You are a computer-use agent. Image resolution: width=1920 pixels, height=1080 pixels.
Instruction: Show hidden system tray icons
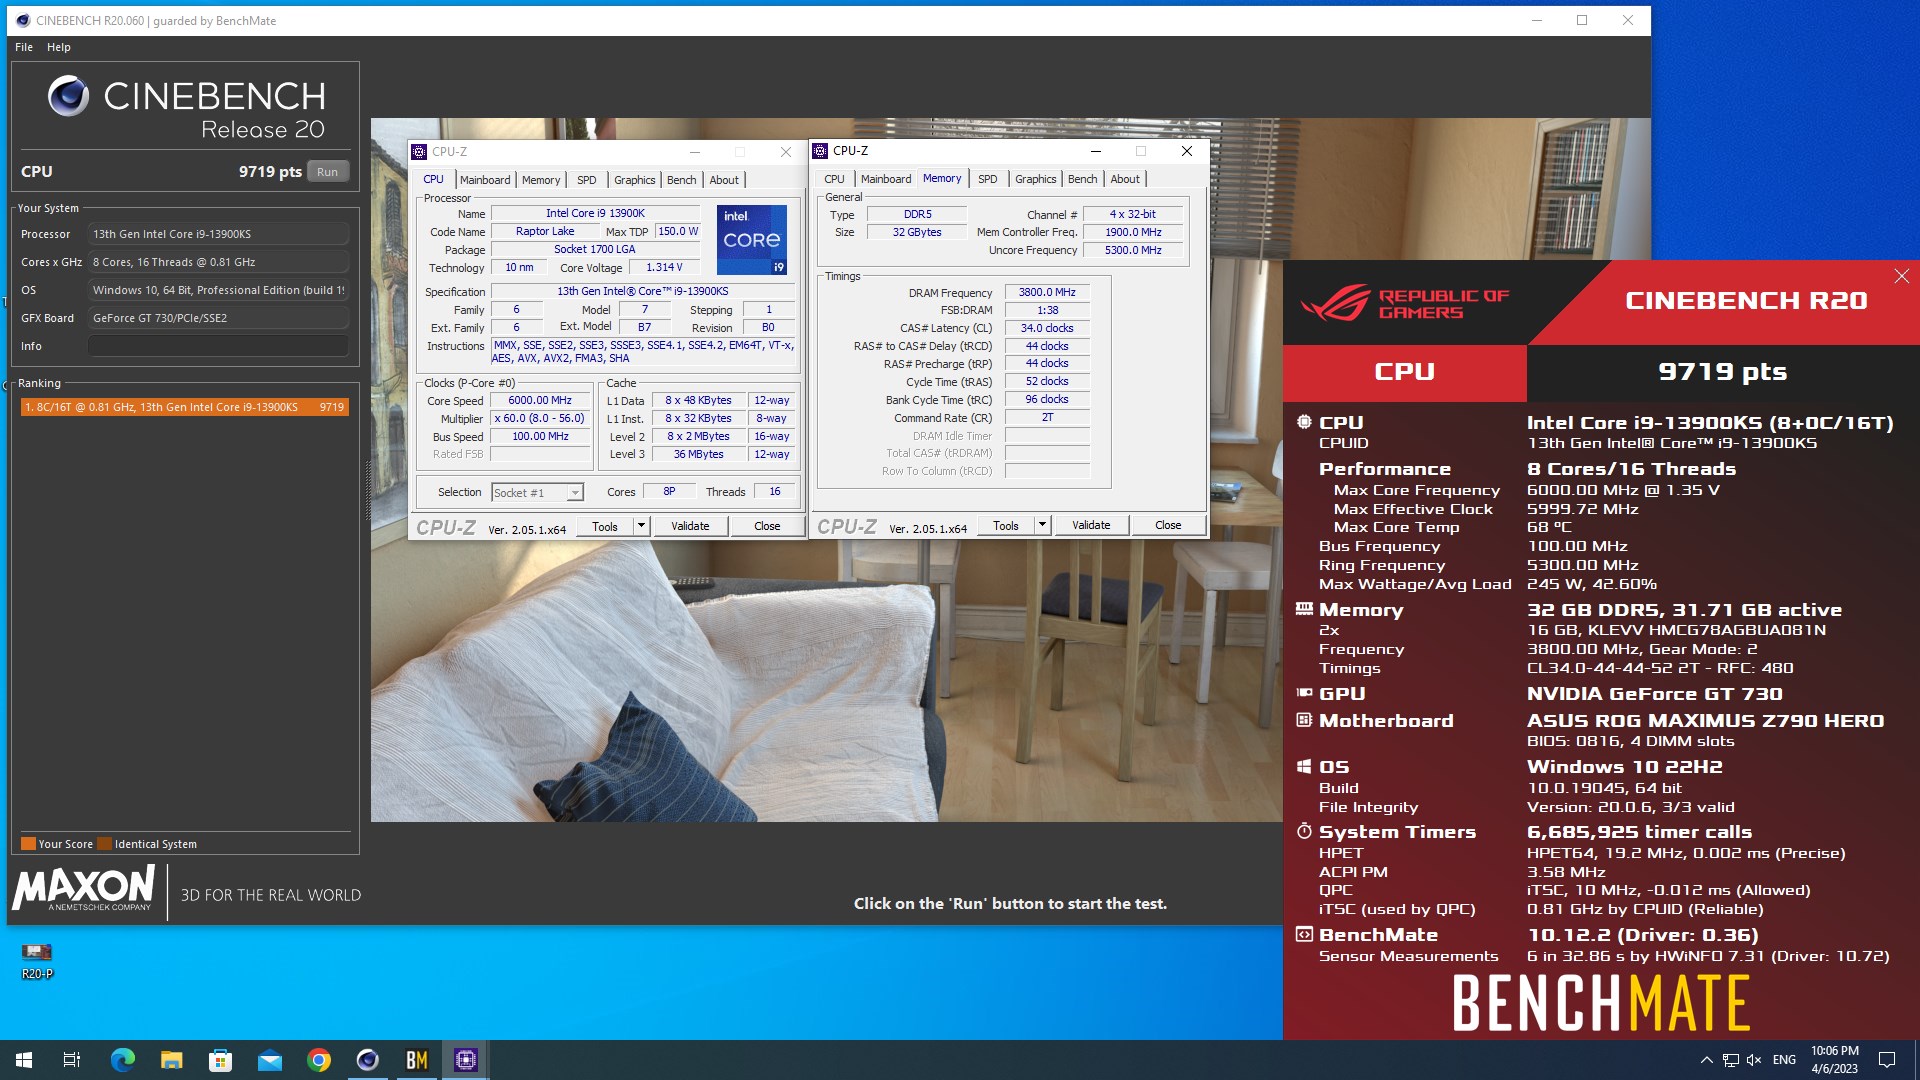pyautogui.click(x=1706, y=1060)
